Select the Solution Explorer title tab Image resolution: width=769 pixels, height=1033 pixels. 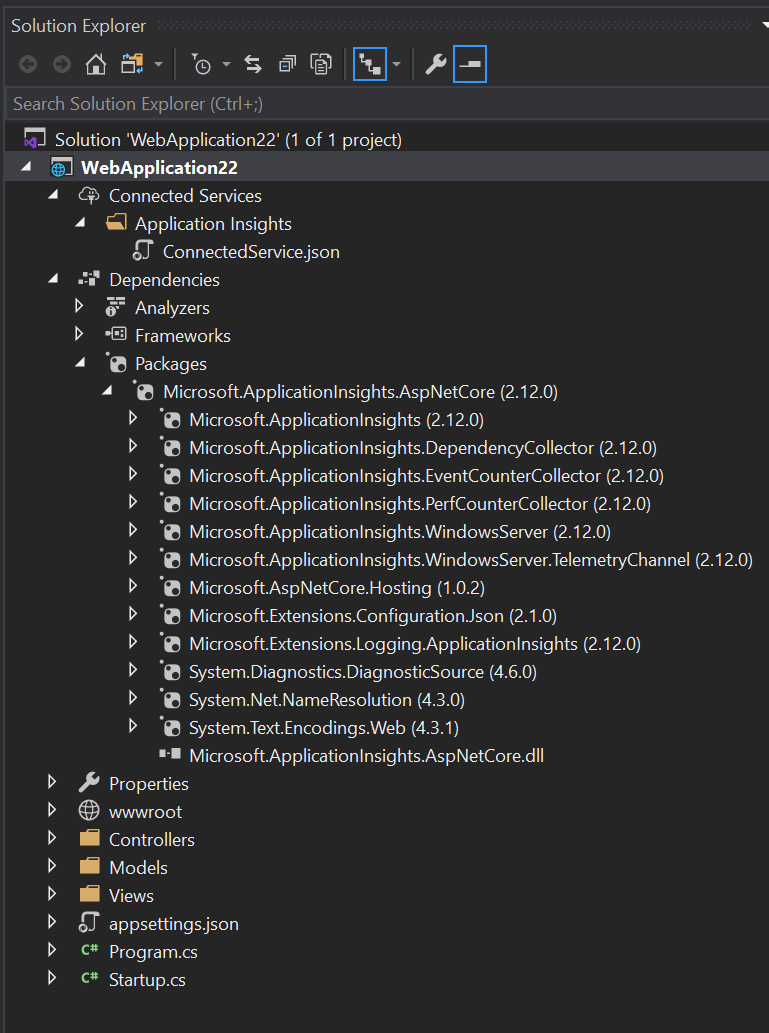coord(78,25)
